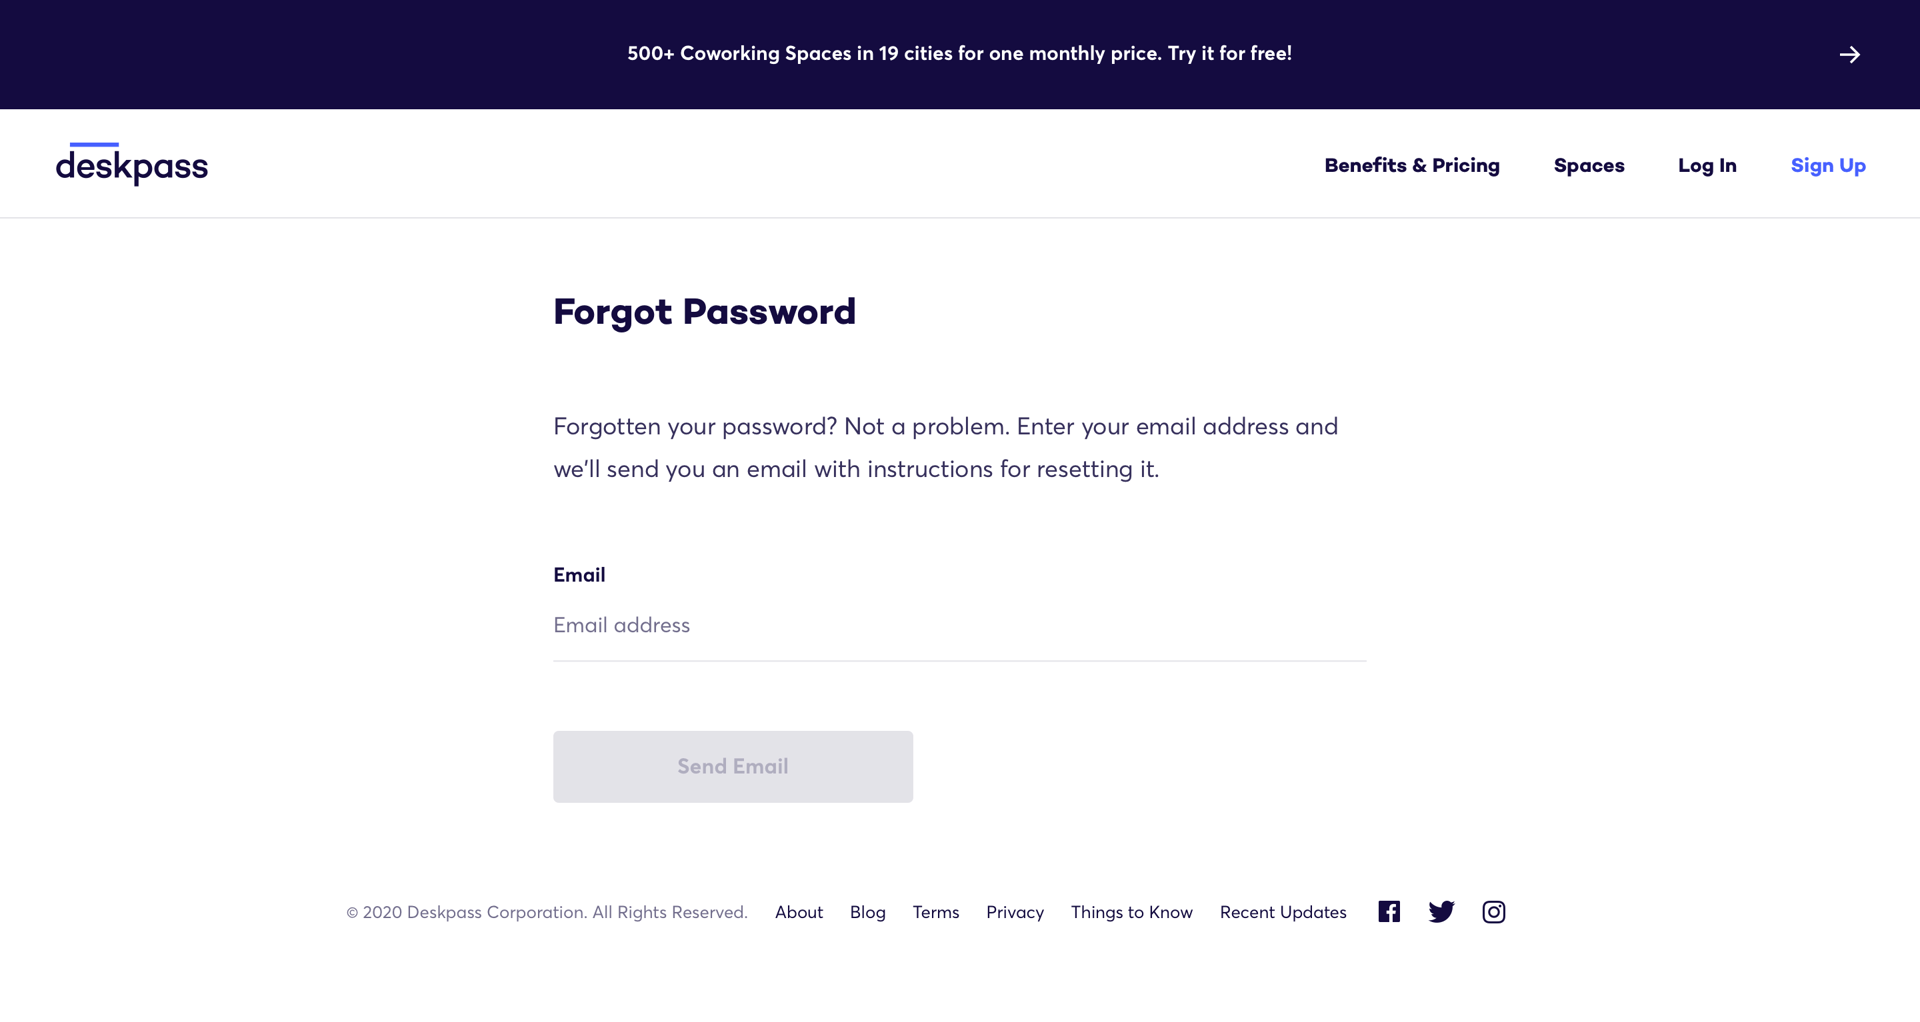View the Terms page
The height and width of the screenshot is (1022, 1920).
[x=935, y=912]
